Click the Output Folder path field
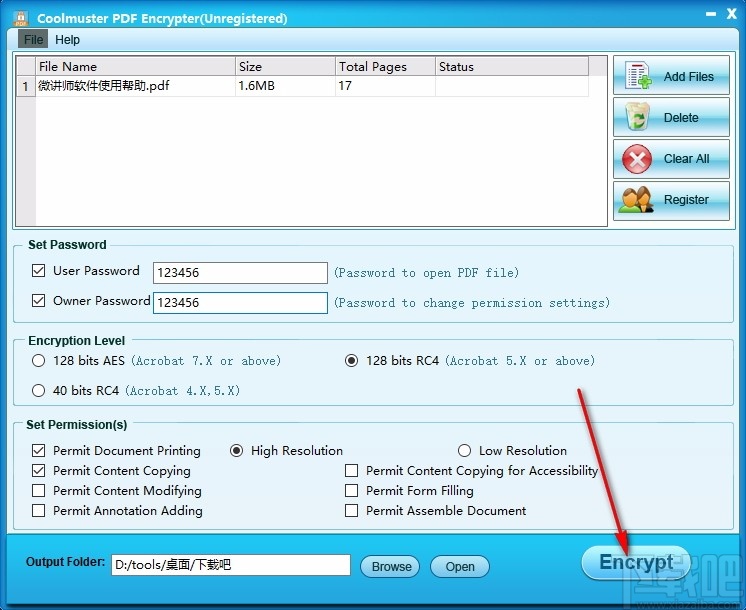 pyautogui.click(x=231, y=565)
